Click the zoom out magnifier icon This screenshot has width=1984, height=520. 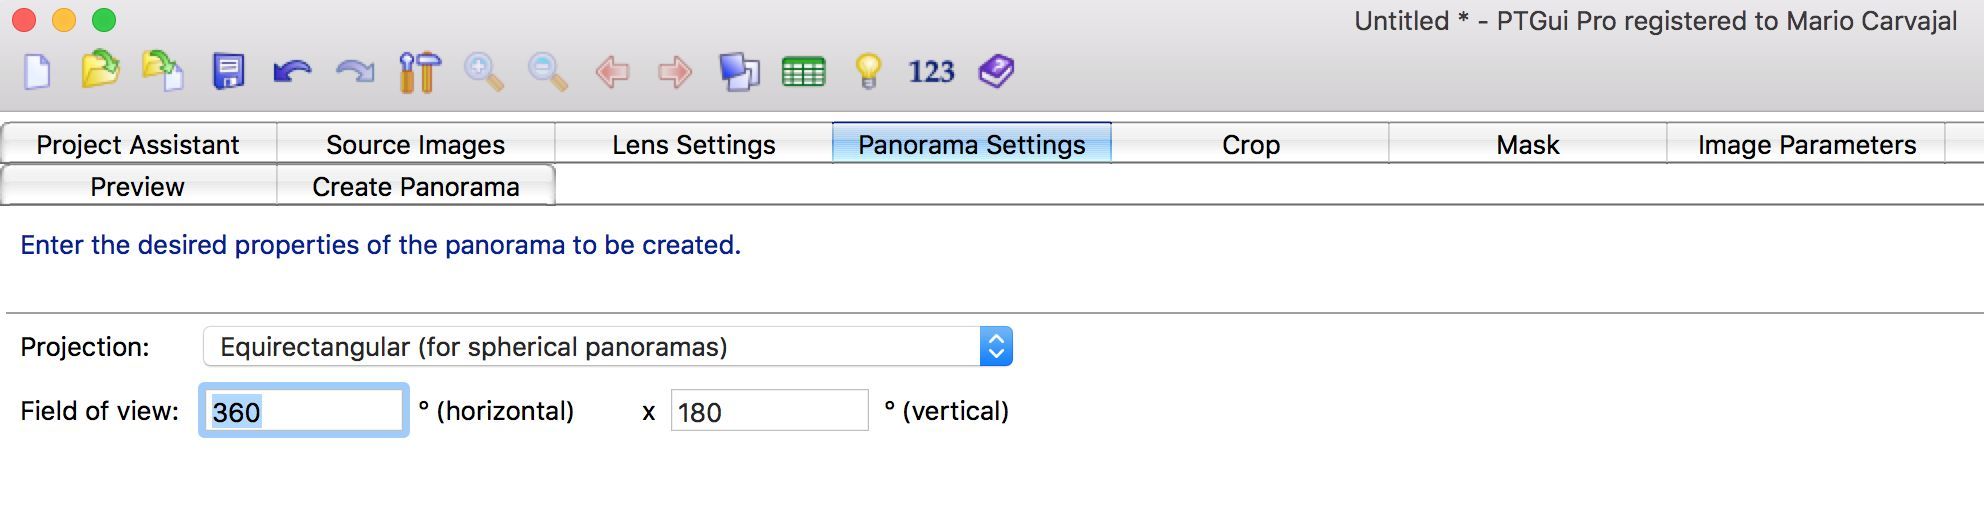pyautogui.click(x=547, y=72)
